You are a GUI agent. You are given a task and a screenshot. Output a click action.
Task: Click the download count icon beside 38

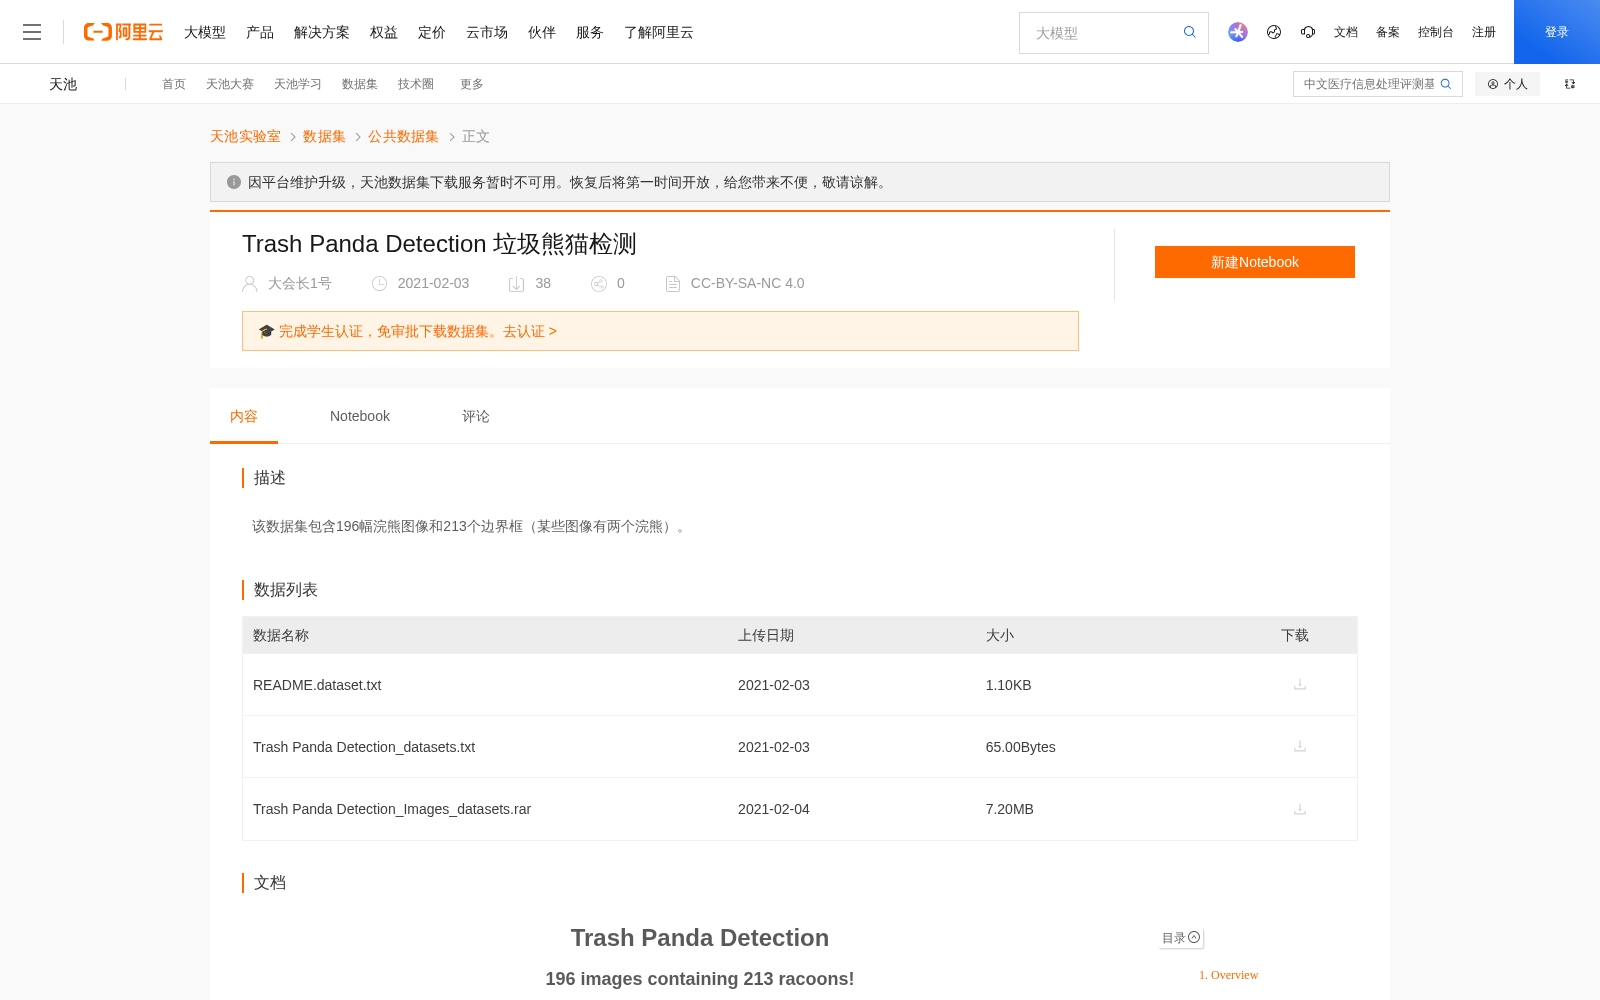click(x=516, y=284)
